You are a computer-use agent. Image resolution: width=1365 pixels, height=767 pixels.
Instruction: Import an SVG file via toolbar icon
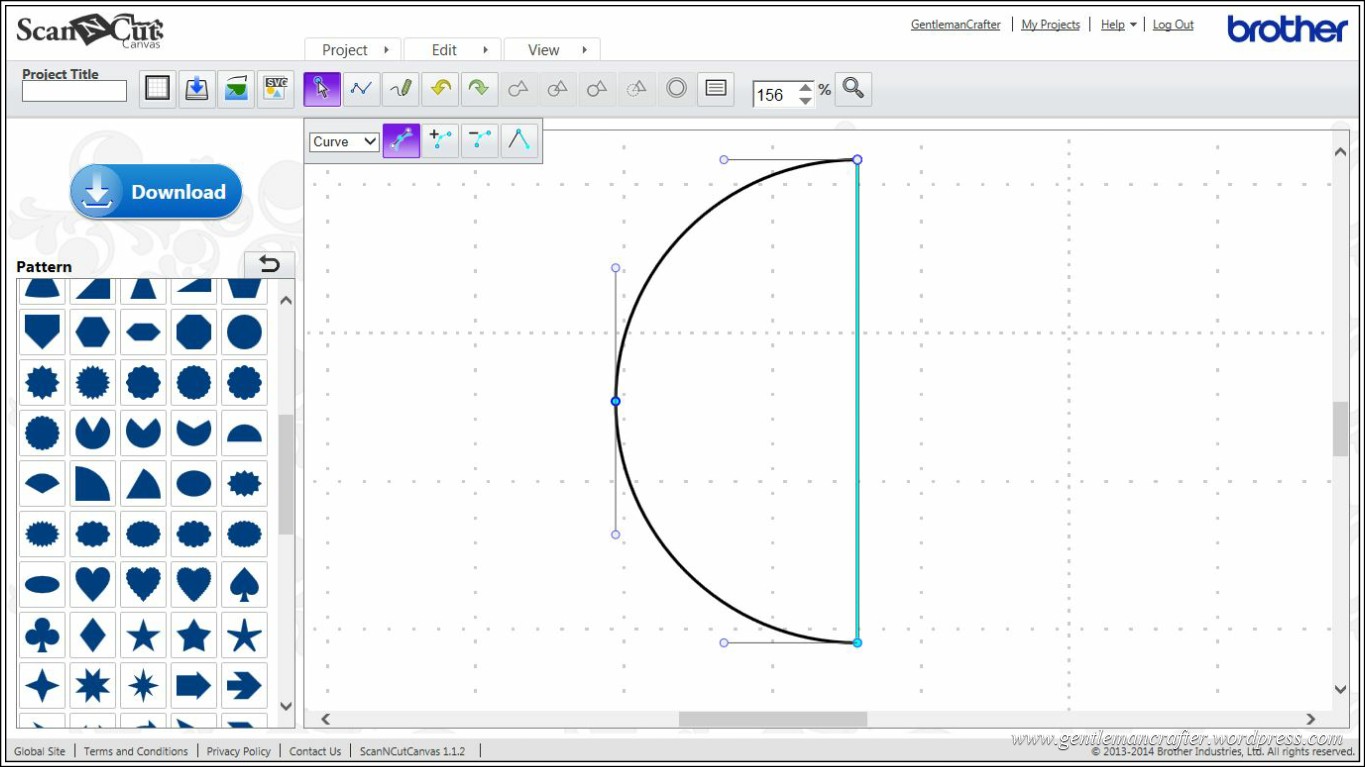click(275, 89)
